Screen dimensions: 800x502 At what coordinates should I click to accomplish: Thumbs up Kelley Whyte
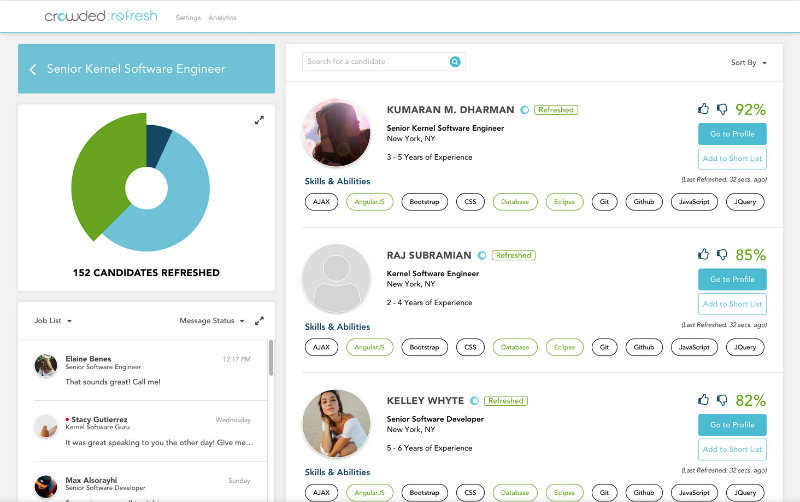tap(704, 399)
